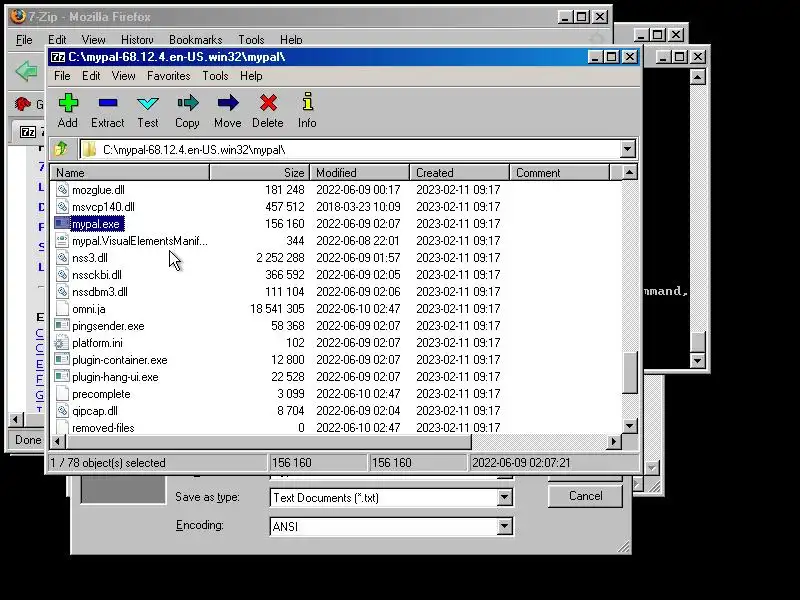Select the pingsender.exe file name
The height and width of the screenshot is (600, 800).
click(108, 326)
